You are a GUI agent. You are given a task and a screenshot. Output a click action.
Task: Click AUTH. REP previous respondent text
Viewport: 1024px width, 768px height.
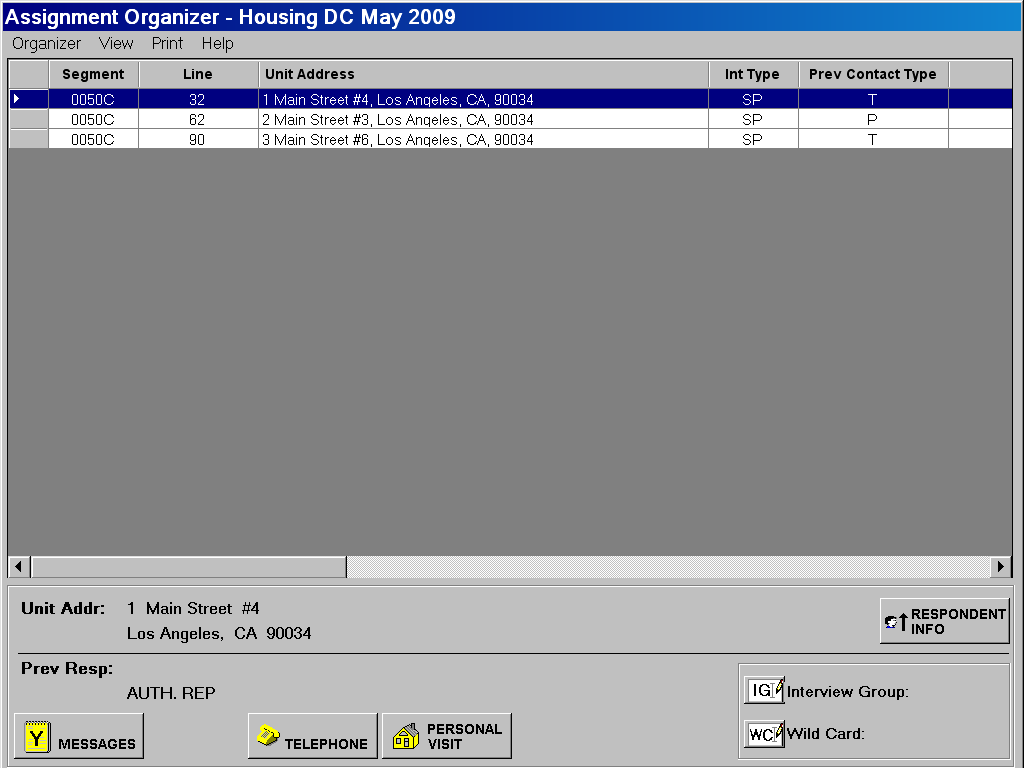pyautogui.click(x=171, y=693)
